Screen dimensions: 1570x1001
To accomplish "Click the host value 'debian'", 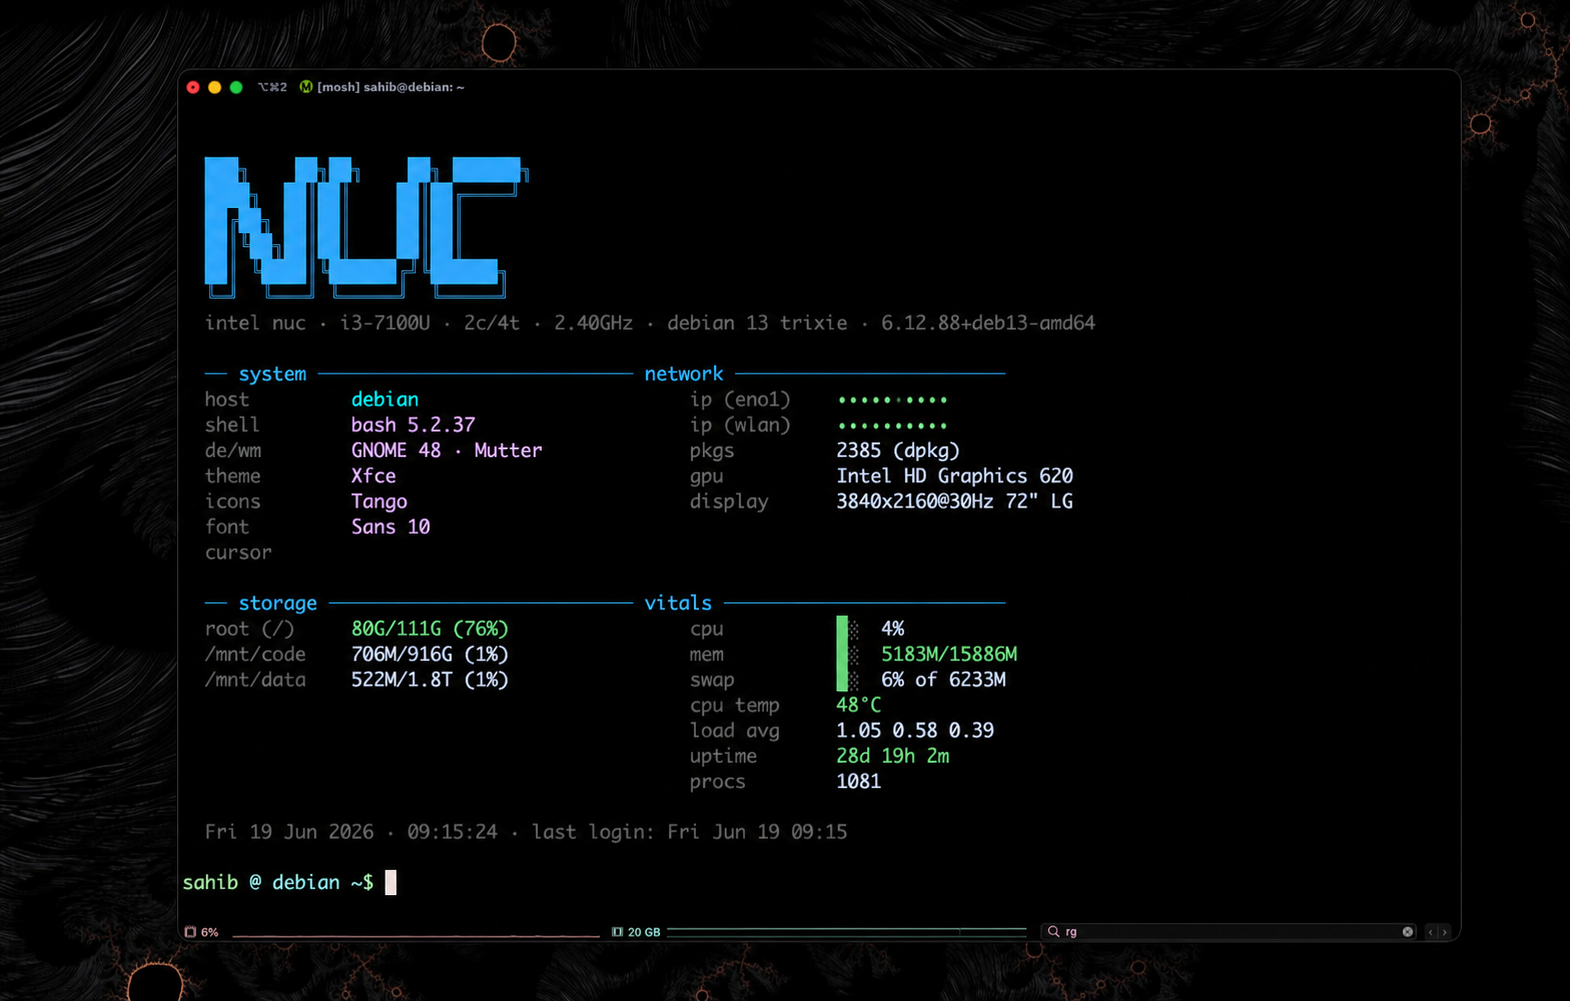I will tap(385, 399).
